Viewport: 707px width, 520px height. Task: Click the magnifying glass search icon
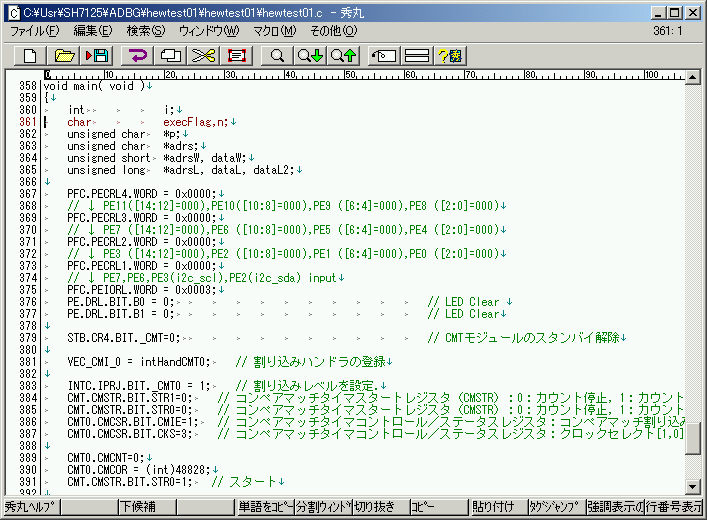277,54
